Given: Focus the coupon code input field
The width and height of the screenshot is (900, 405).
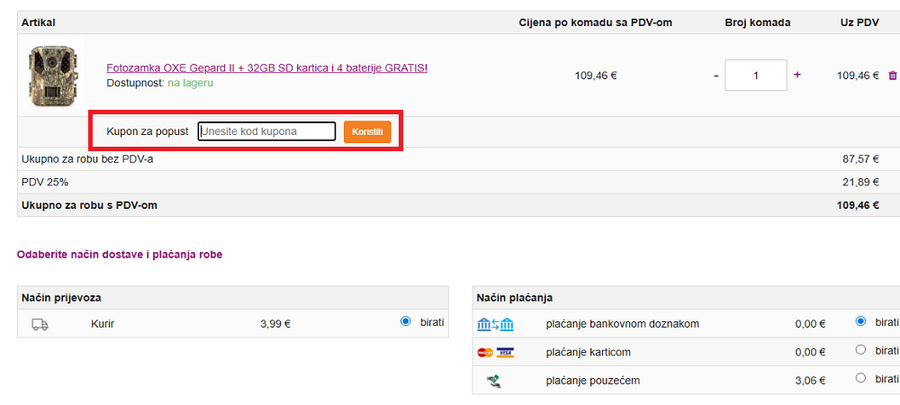Looking at the screenshot, I should click(266, 131).
